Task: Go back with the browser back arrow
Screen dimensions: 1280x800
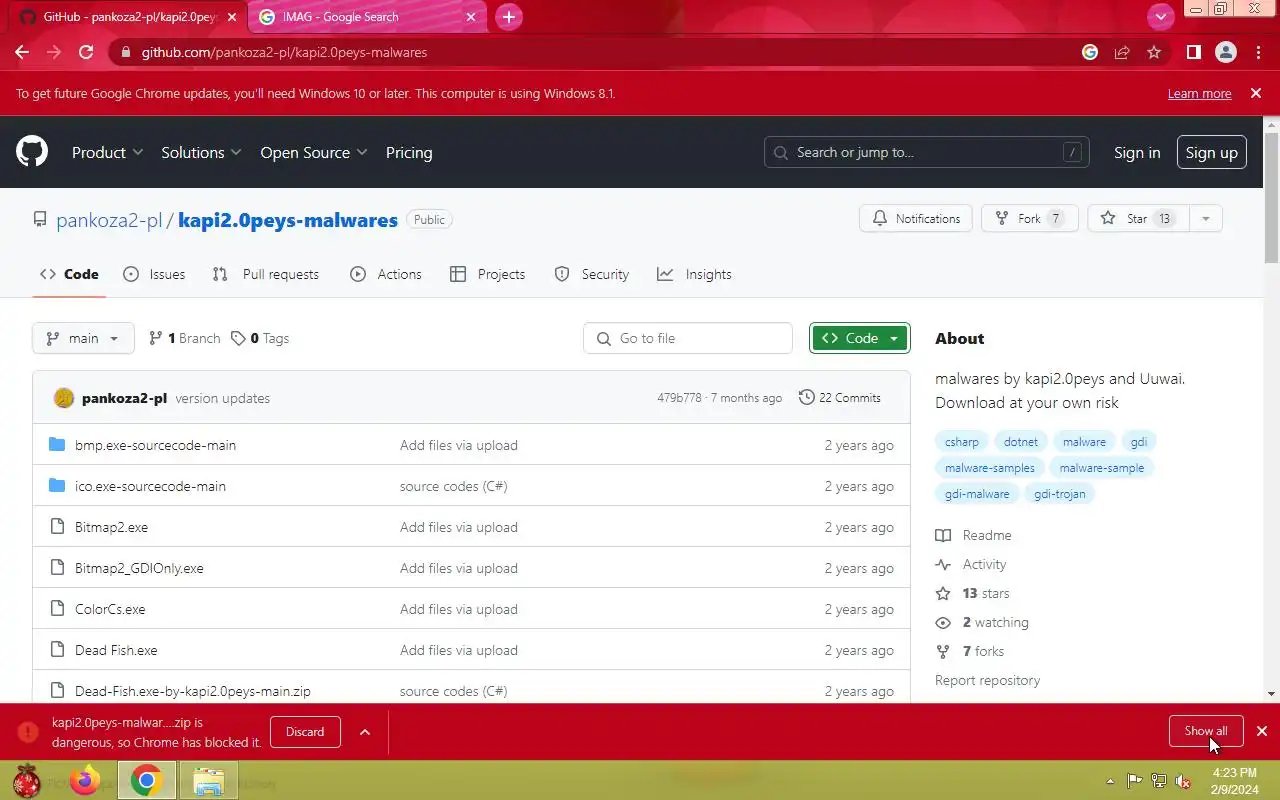Action: click(x=22, y=52)
